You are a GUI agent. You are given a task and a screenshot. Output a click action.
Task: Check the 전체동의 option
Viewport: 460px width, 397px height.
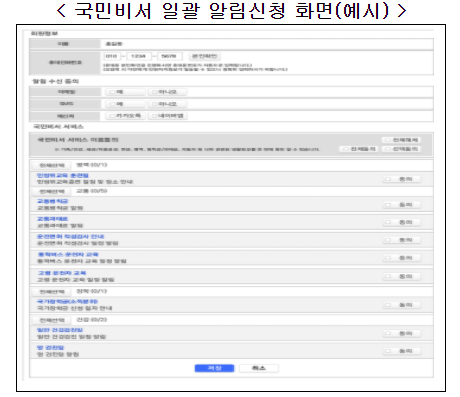coord(359,149)
